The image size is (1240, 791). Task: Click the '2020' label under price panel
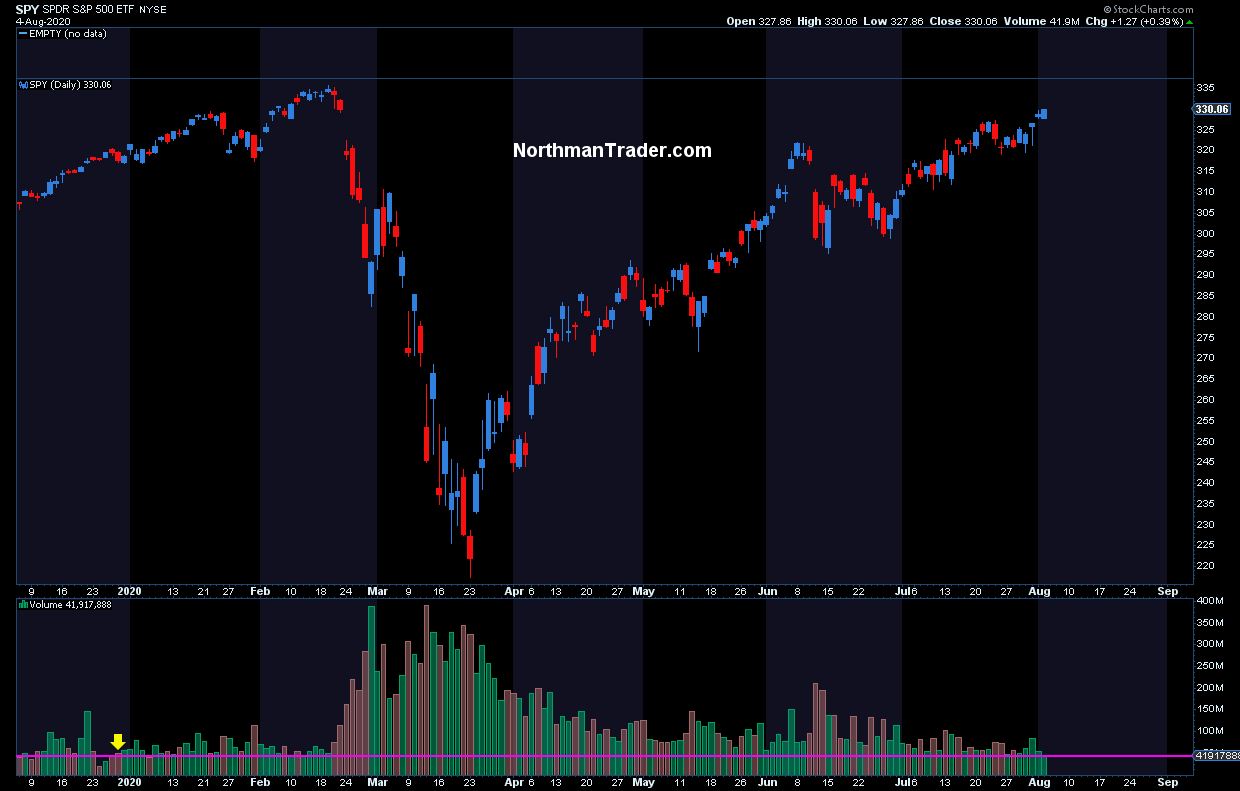pos(130,591)
